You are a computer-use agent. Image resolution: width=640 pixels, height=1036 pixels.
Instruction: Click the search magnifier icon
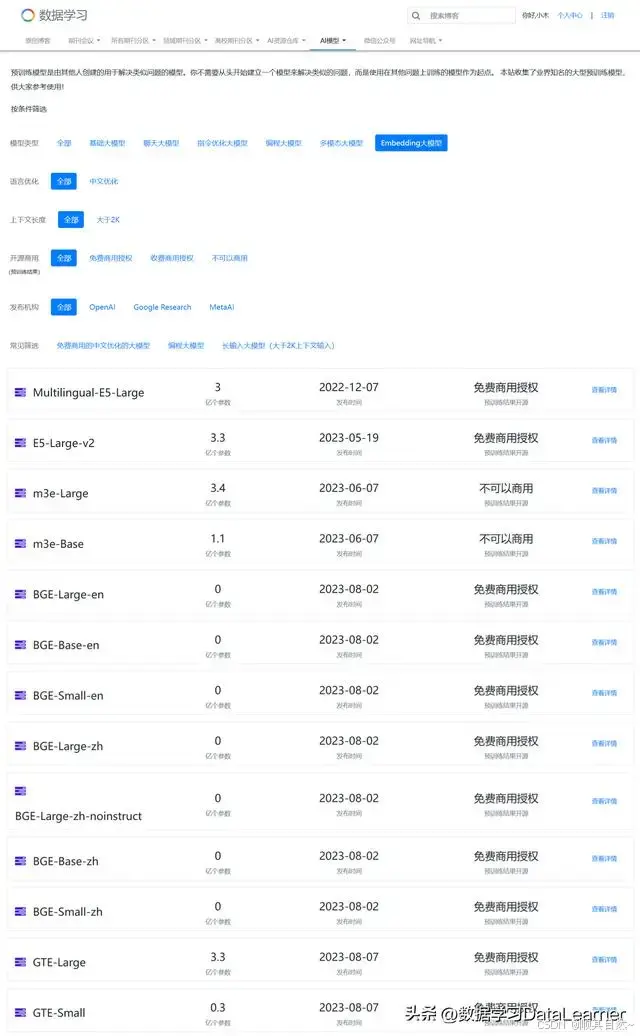(416, 15)
